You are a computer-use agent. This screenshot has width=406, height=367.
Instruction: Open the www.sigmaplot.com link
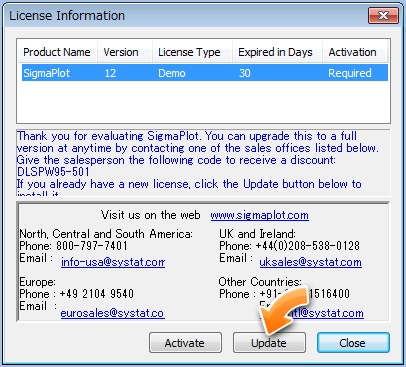tap(259, 215)
